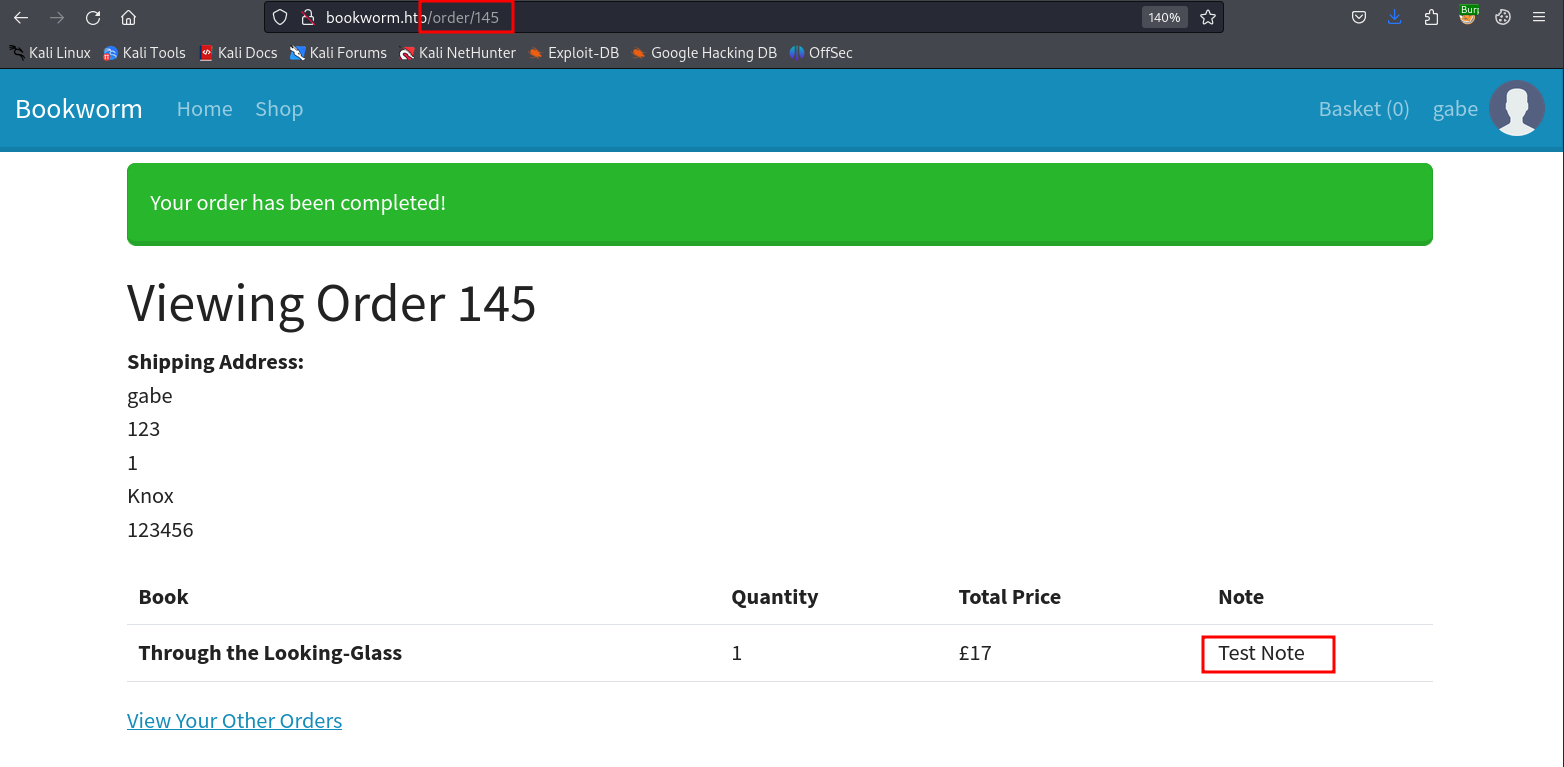The image size is (1564, 767).
Task: Go to the Shop page
Action: pos(279,109)
